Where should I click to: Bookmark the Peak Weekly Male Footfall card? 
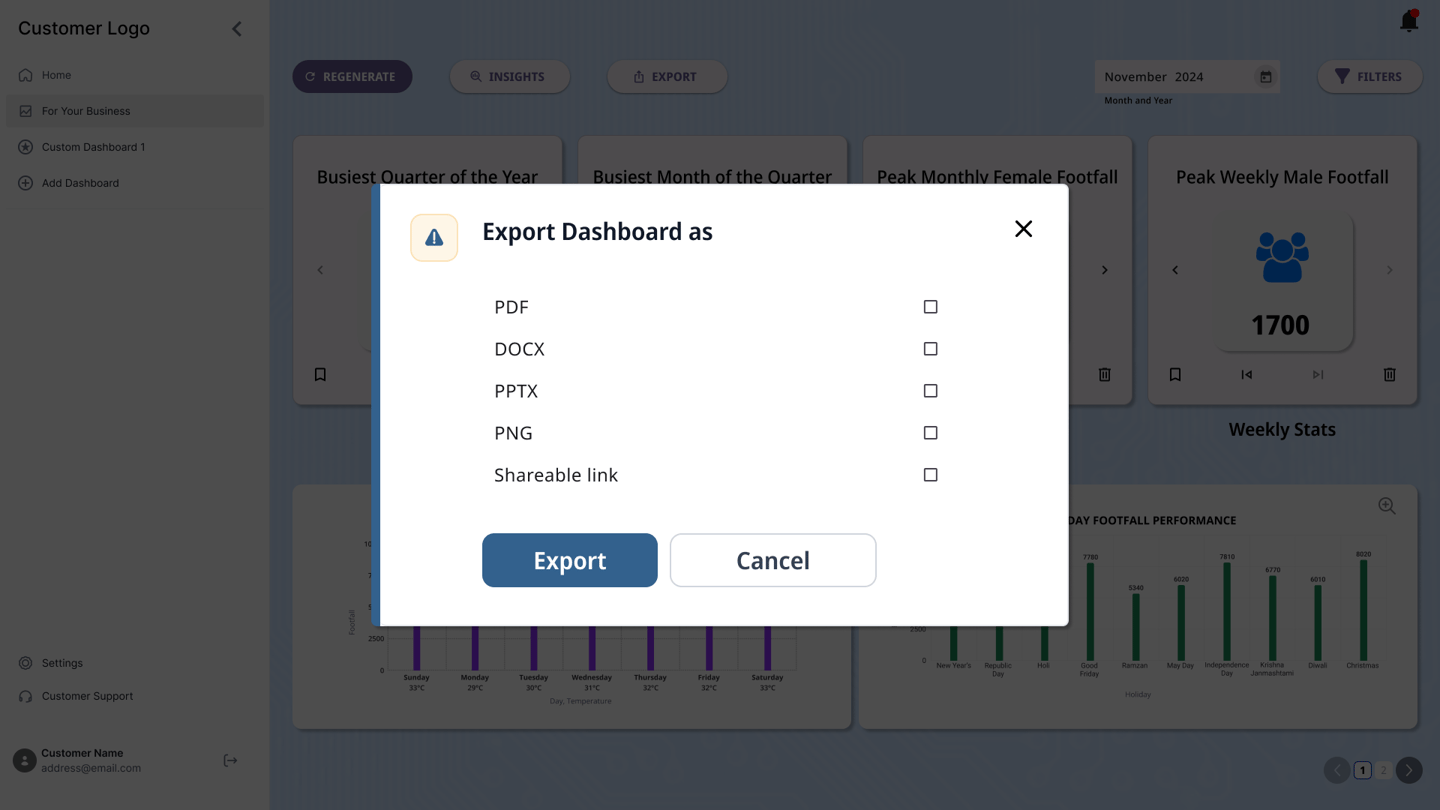coord(1175,375)
